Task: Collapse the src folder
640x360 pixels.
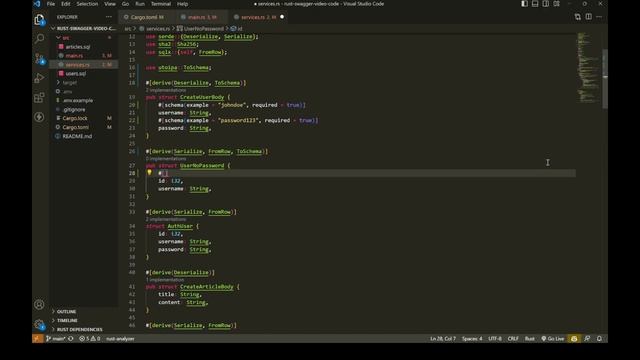Action: coord(84,38)
